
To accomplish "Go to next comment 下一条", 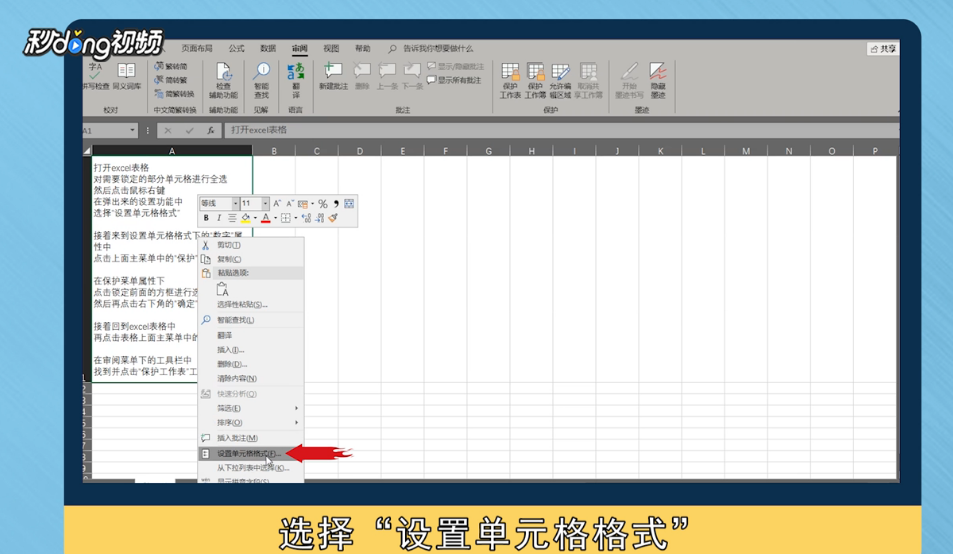I will (412, 76).
